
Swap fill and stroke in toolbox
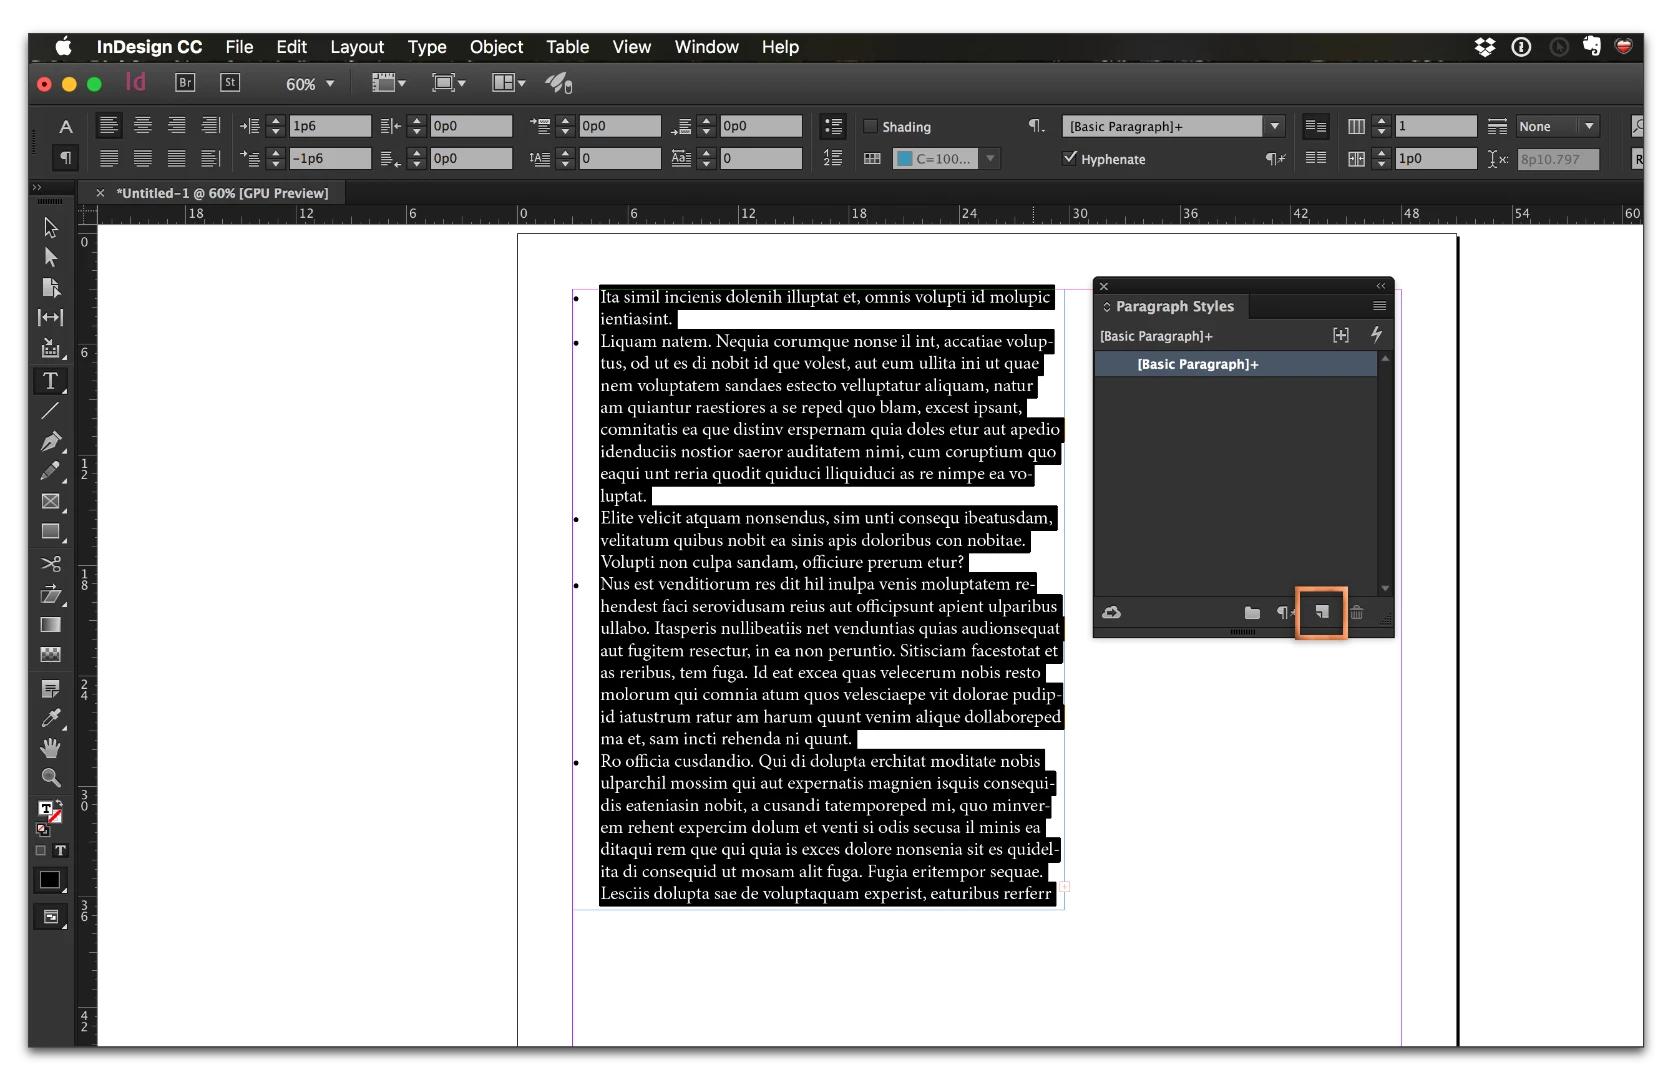pyautogui.click(x=58, y=803)
